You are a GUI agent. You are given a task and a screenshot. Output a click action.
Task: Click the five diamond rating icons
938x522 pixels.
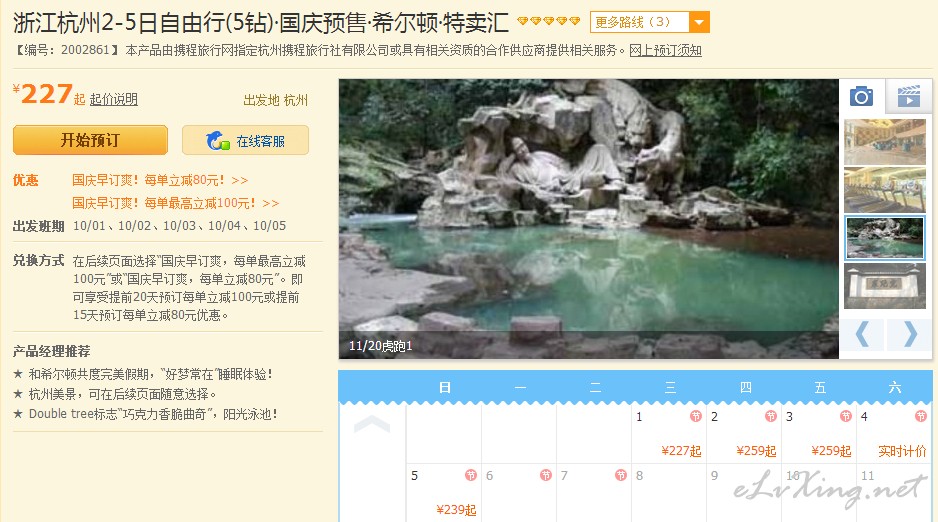coord(549,22)
